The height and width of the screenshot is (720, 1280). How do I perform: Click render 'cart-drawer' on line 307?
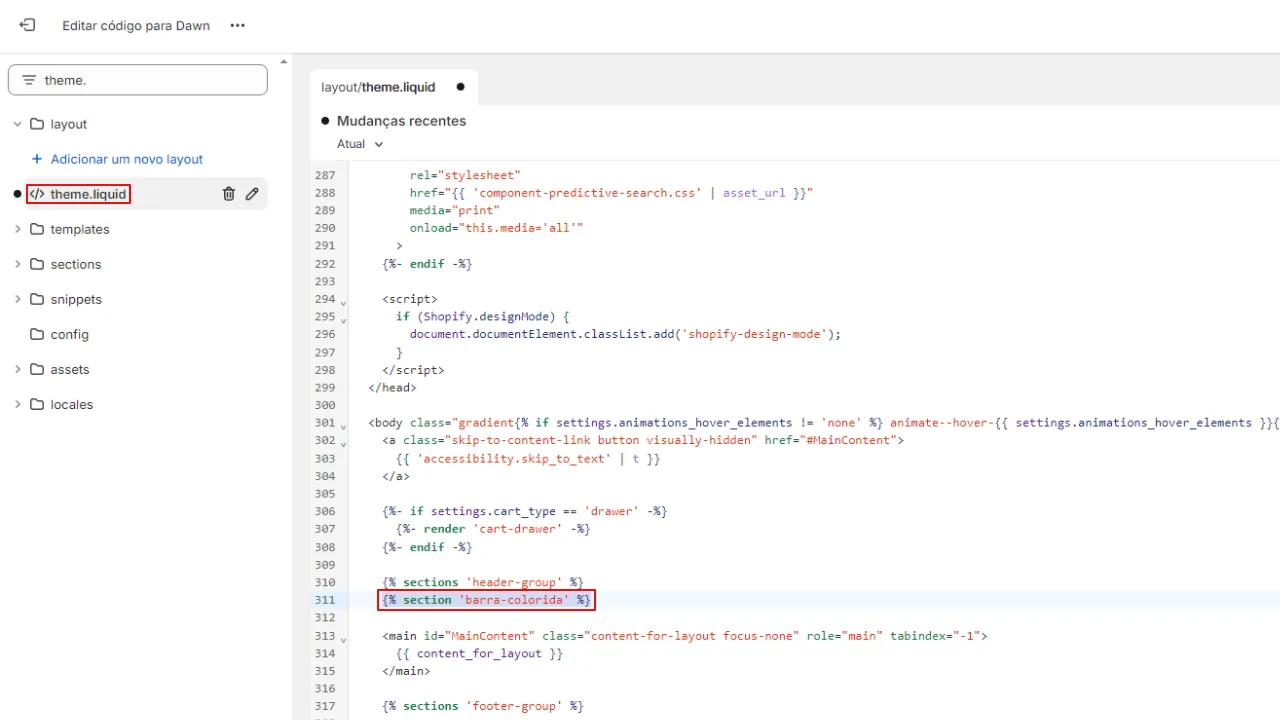point(493,529)
